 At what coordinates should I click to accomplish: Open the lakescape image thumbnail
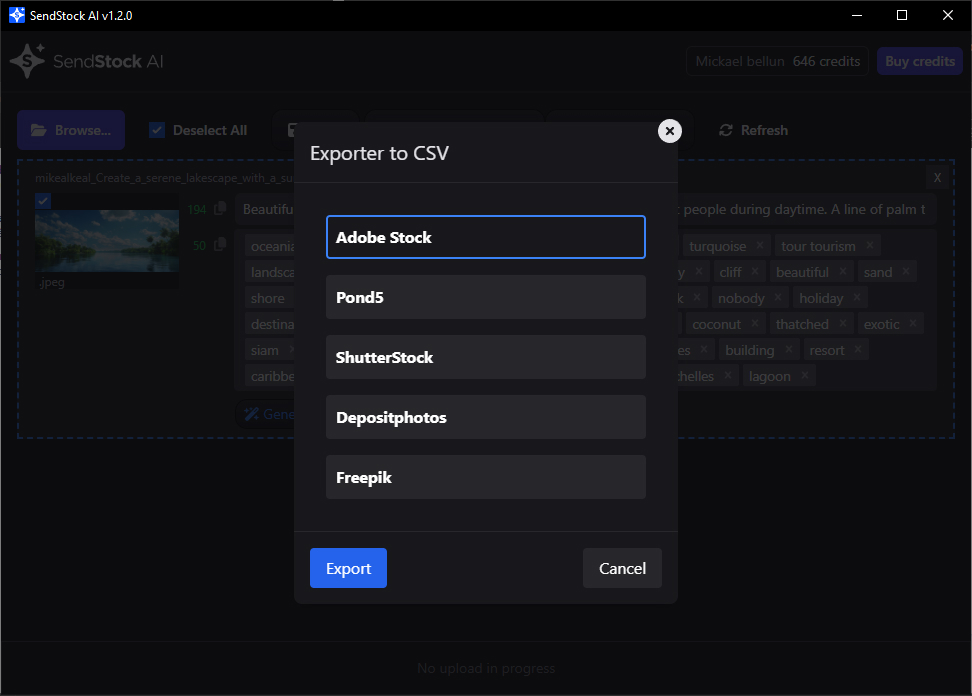point(107,240)
